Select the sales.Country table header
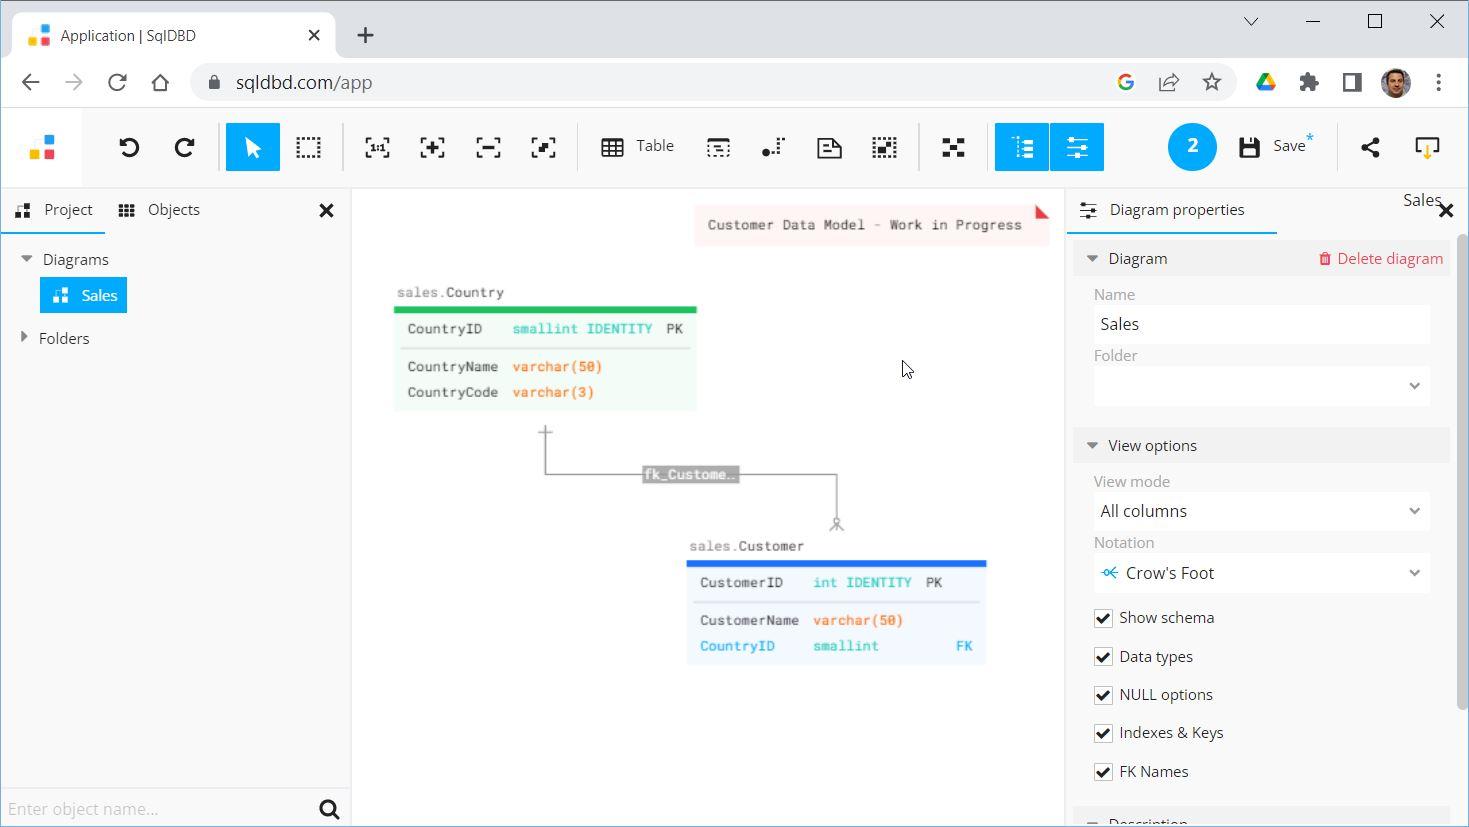 [x=450, y=293]
